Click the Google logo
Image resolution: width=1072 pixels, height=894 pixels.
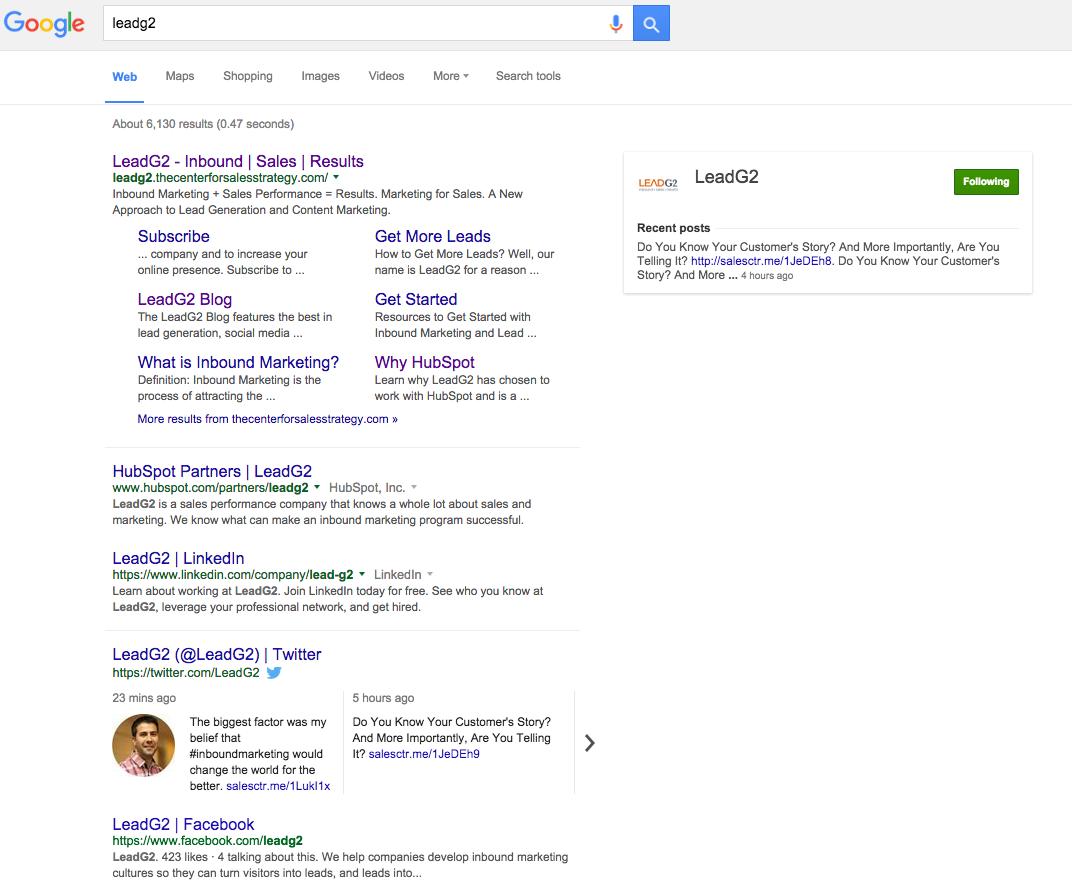coord(44,23)
